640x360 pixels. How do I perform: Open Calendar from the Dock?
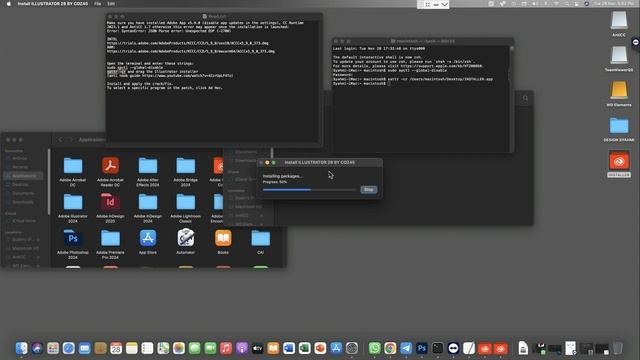point(116,348)
